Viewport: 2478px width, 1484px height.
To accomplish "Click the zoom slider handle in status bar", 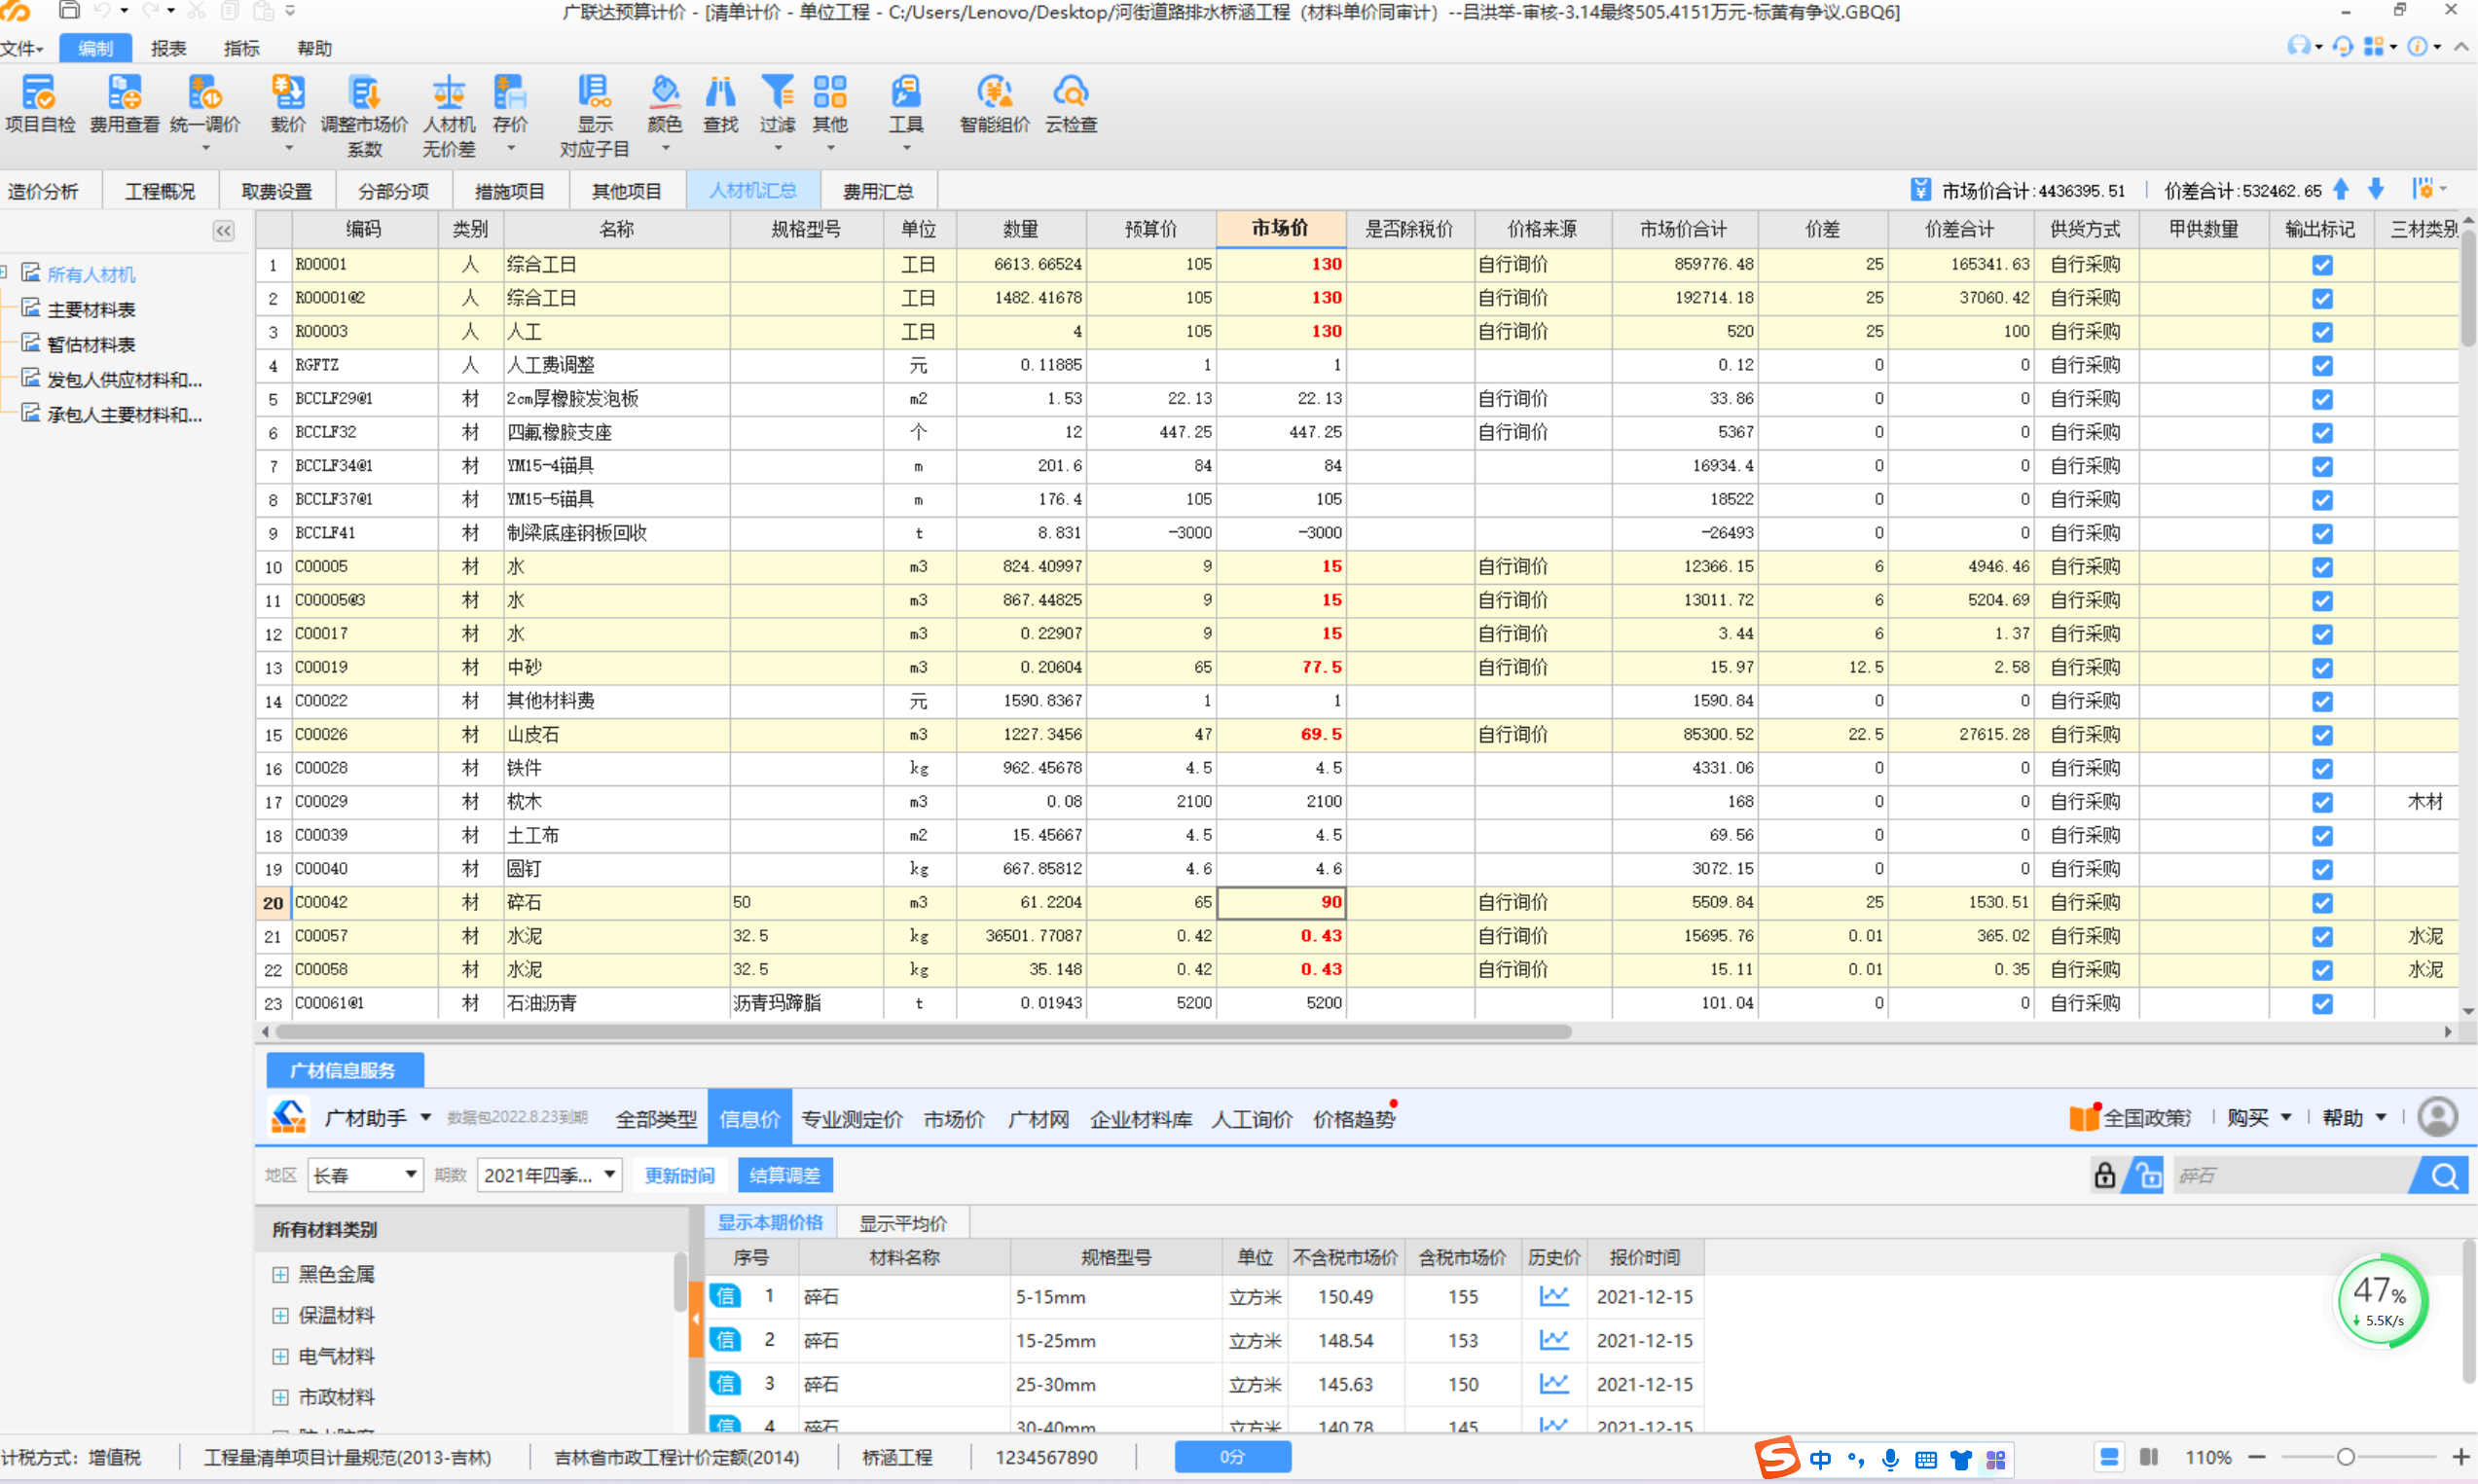I will pos(2345,1457).
